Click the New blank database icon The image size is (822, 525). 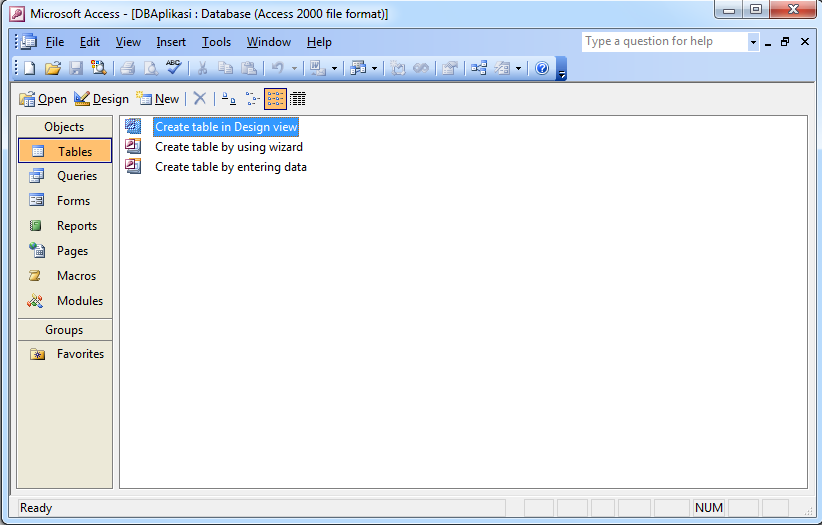click(29, 68)
